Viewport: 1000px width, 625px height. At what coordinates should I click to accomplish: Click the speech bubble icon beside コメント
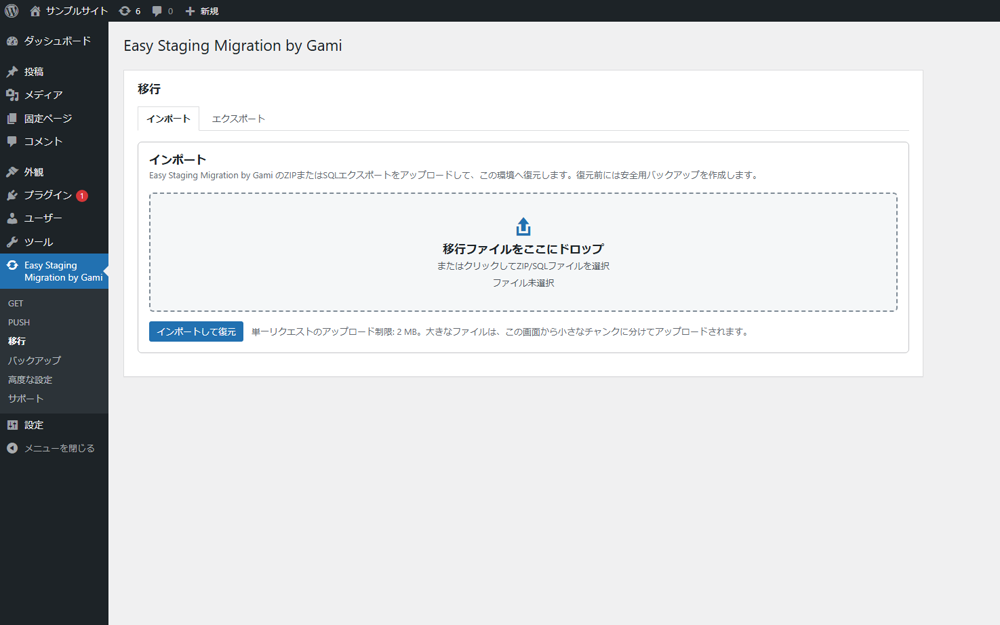(12, 142)
